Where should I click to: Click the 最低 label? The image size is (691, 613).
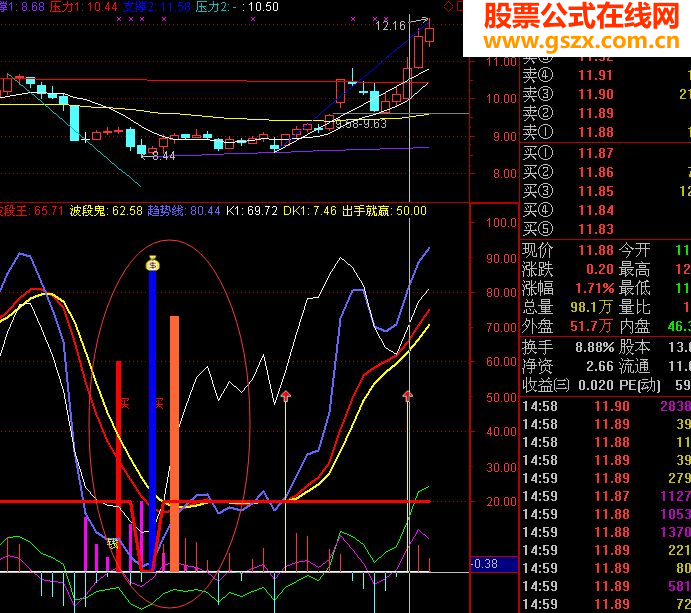[x=635, y=288]
